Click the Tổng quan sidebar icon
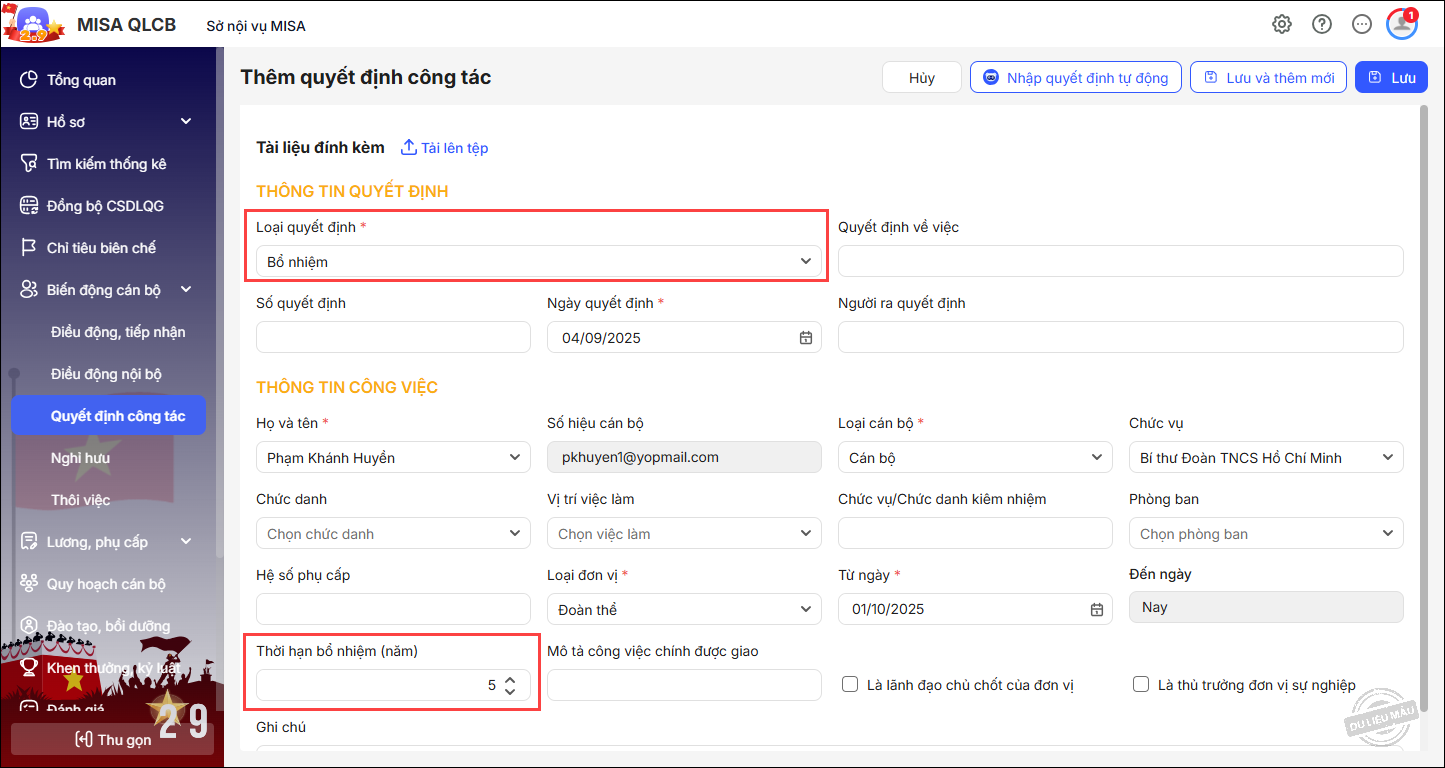Image resolution: width=1445 pixels, height=768 pixels. 29,80
